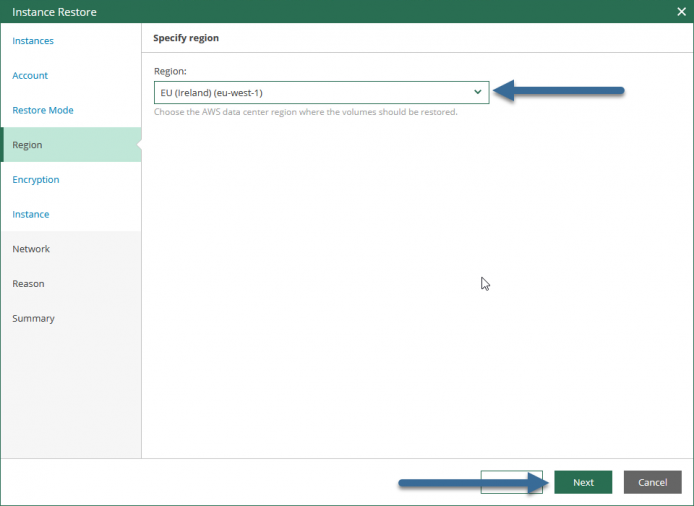Jump to the Encryption step

pos(36,180)
